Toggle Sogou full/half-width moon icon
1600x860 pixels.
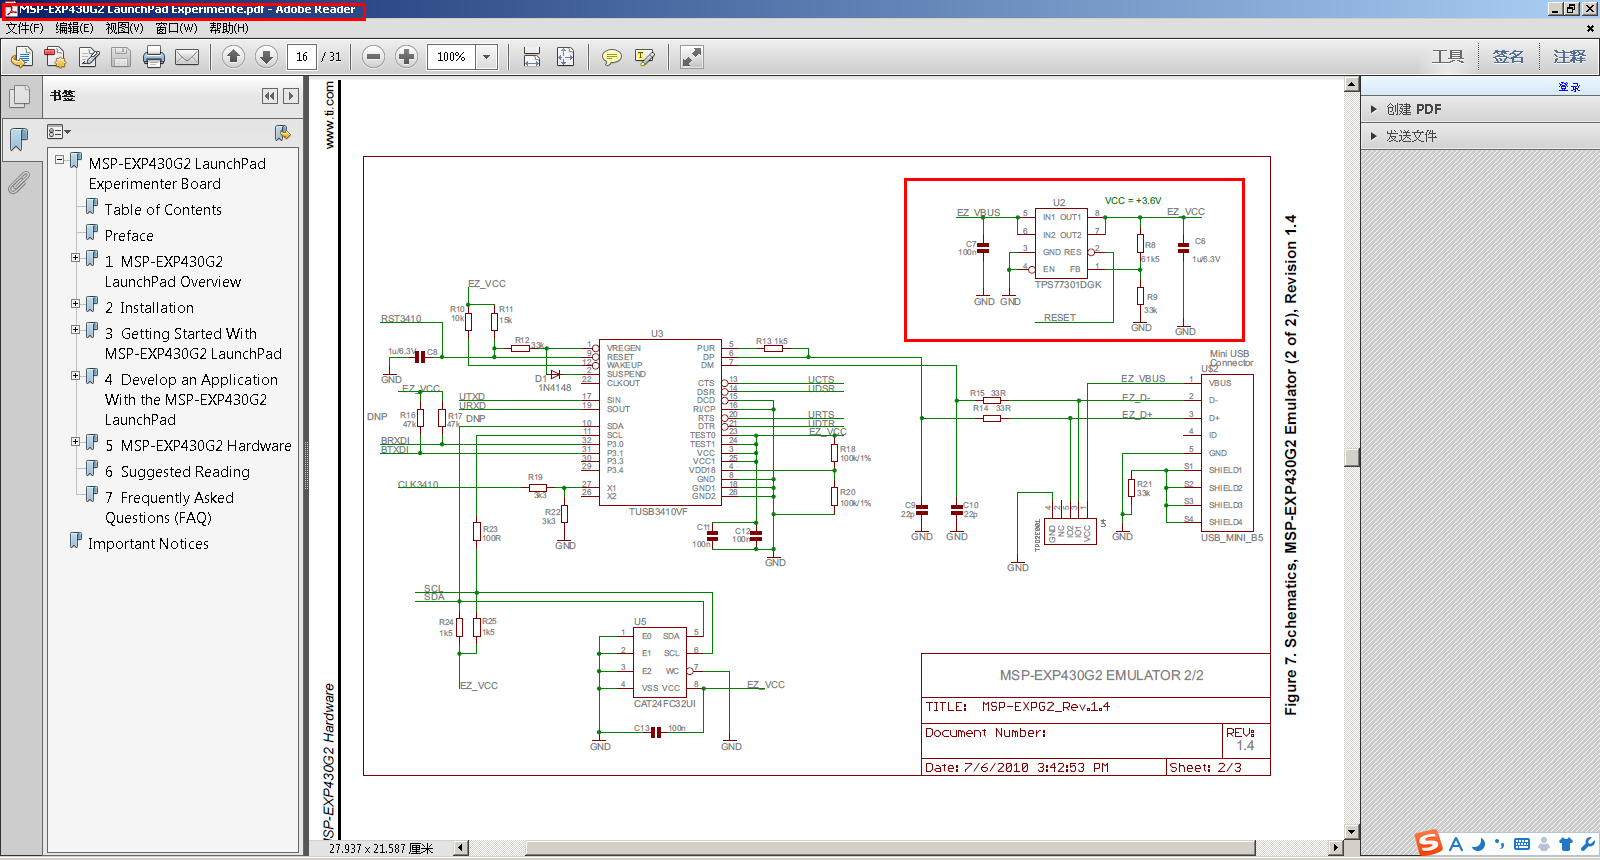pyautogui.click(x=1478, y=844)
